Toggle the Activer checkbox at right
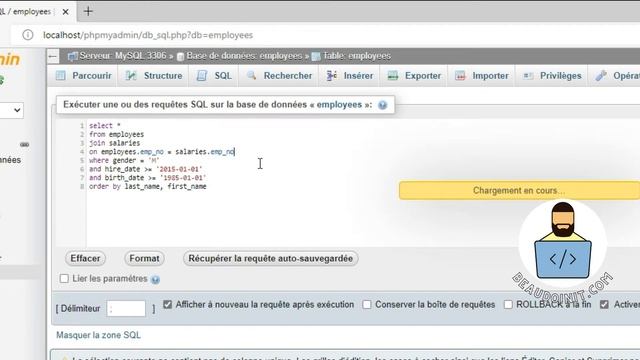 (604, 304)
